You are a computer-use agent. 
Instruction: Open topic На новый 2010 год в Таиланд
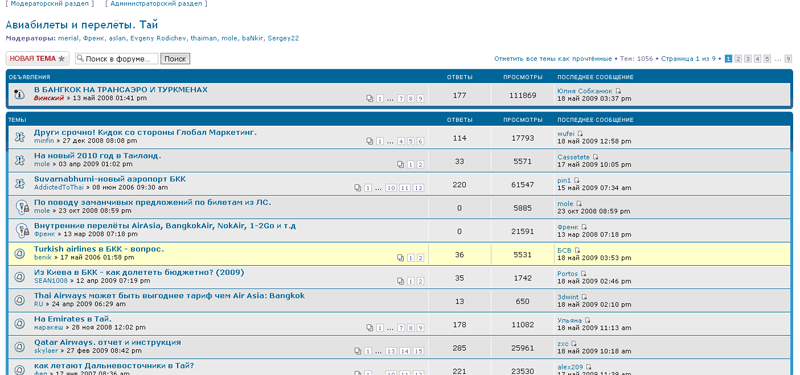pyautogui.click(x=97, y=156)
